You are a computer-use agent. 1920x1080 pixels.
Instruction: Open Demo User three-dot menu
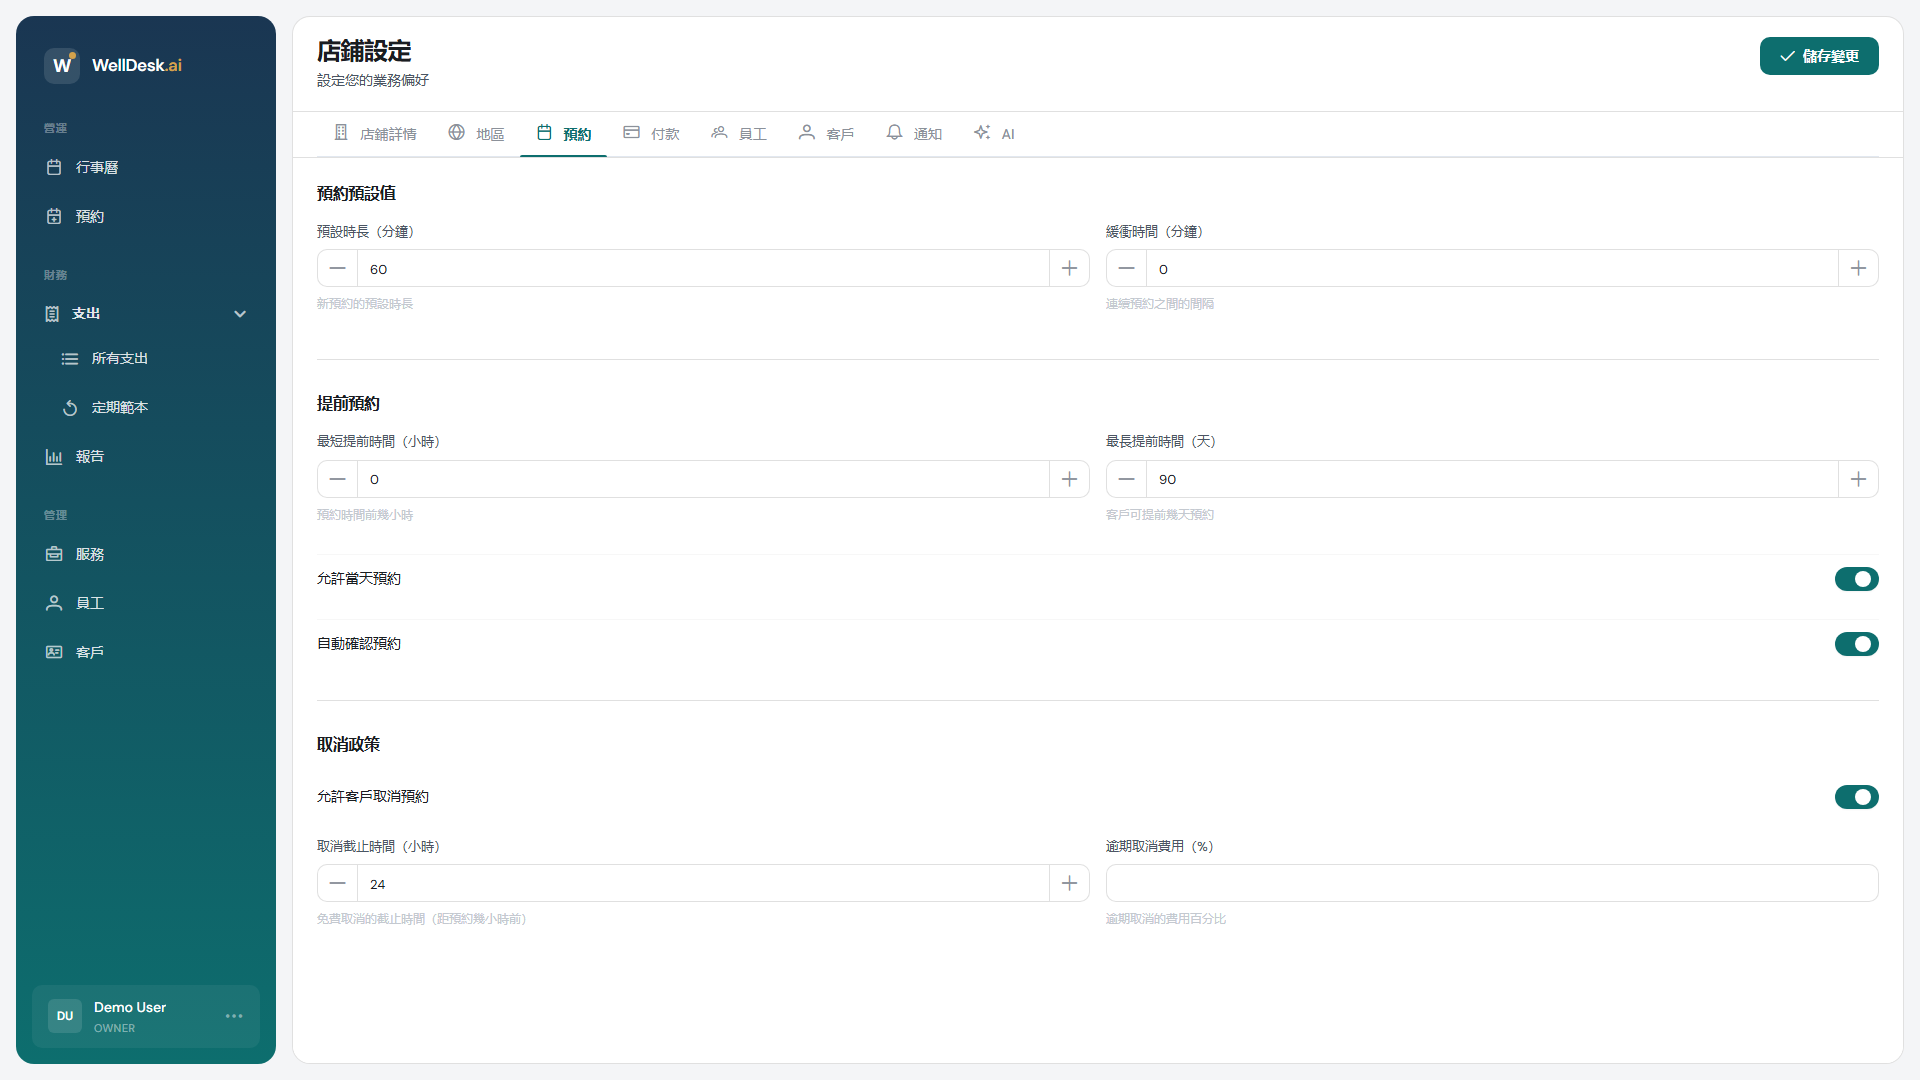[234, 1016]
